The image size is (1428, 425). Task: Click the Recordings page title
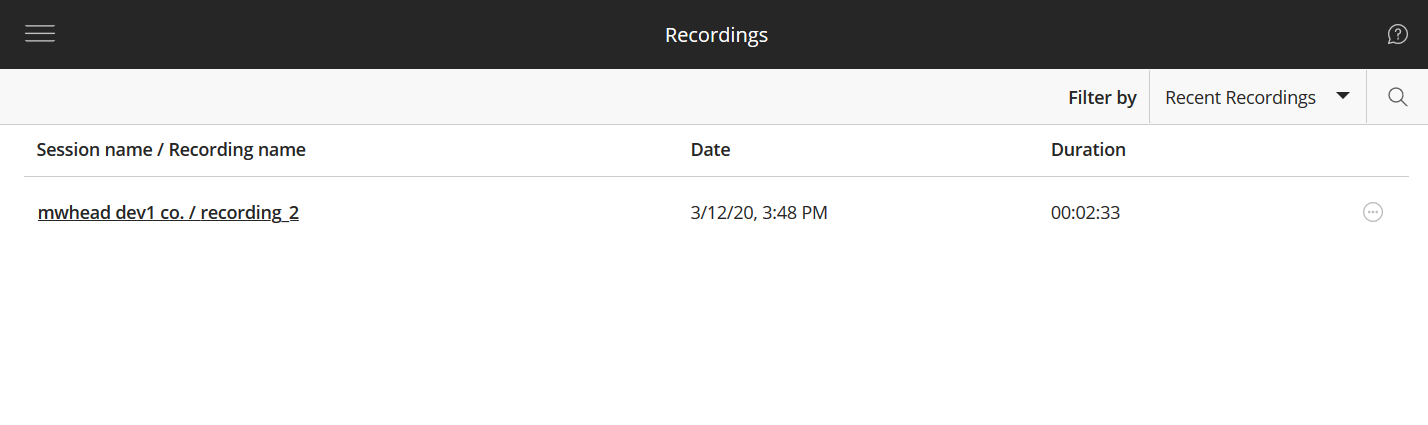coord(716,35)
